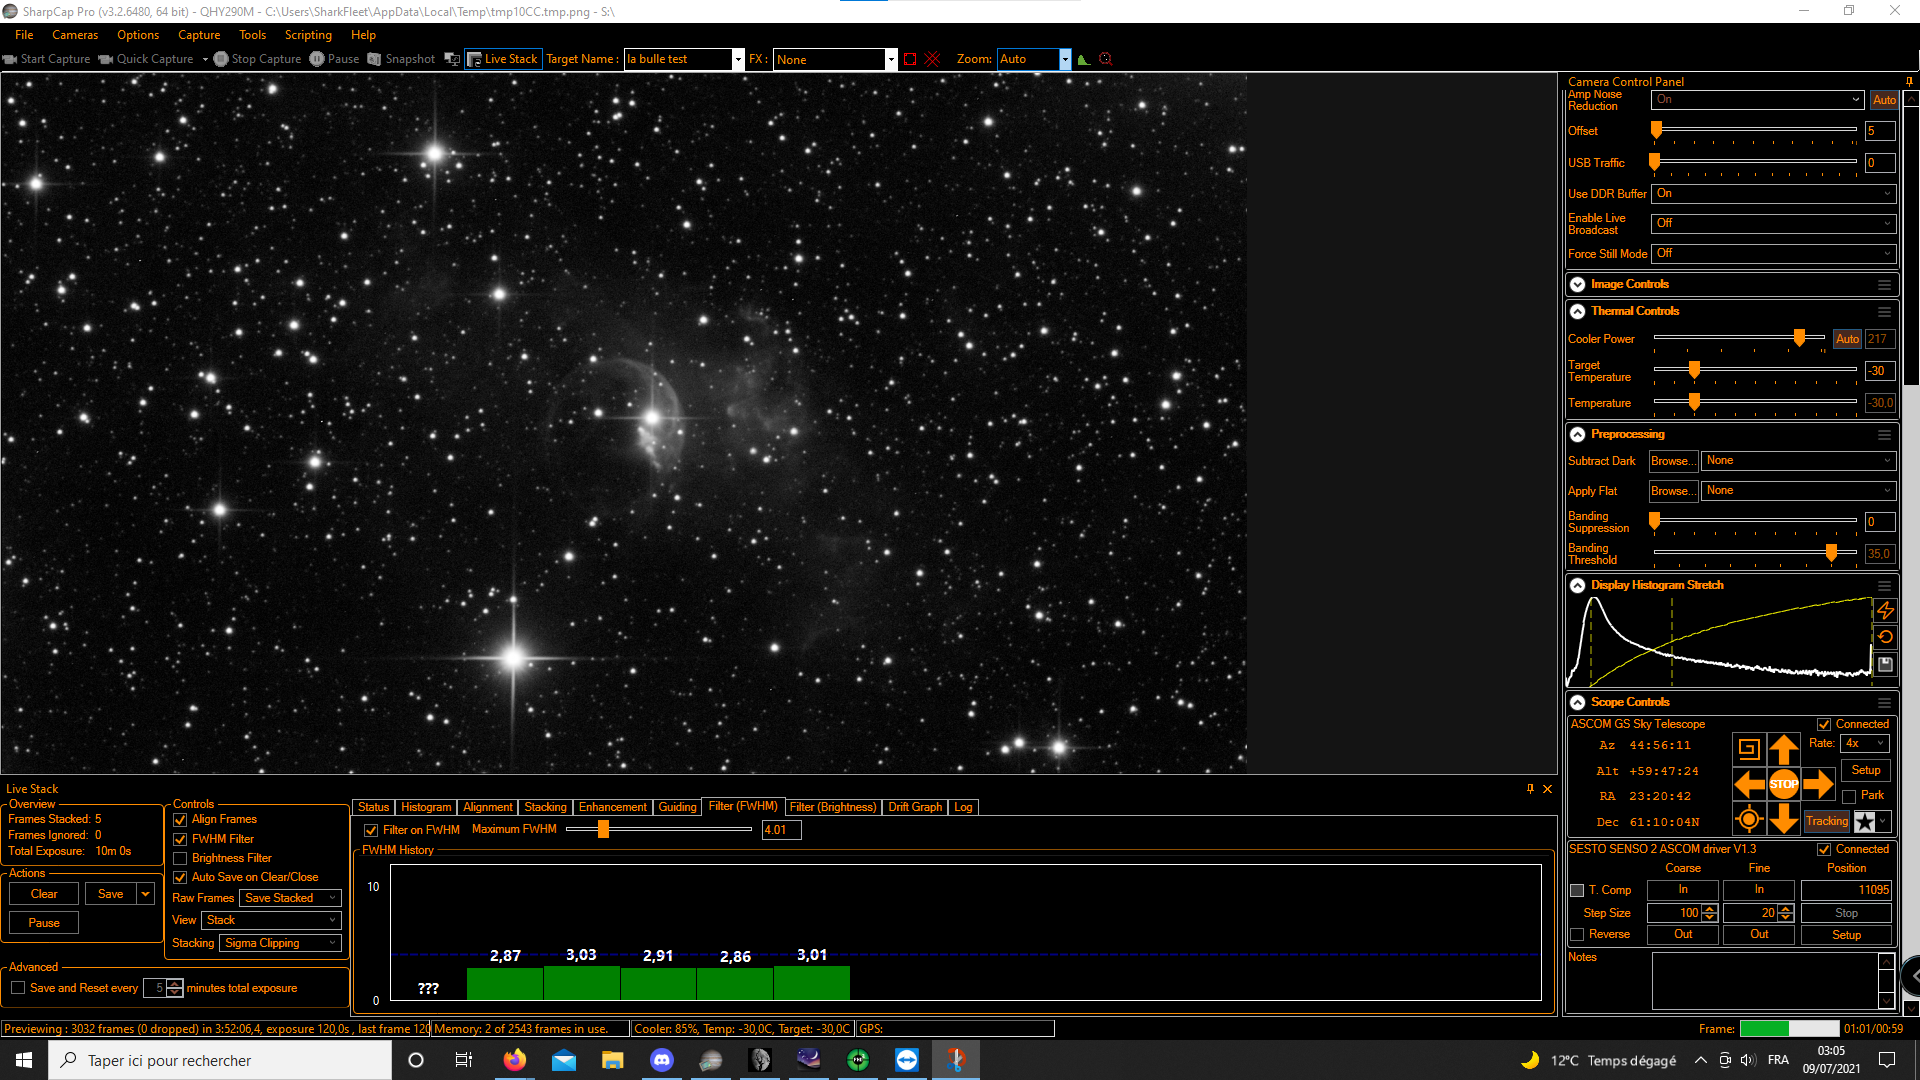The image size is (1920, 1080).
Task: Start Capture from the toolbar
Action: (x=46, y=59)
